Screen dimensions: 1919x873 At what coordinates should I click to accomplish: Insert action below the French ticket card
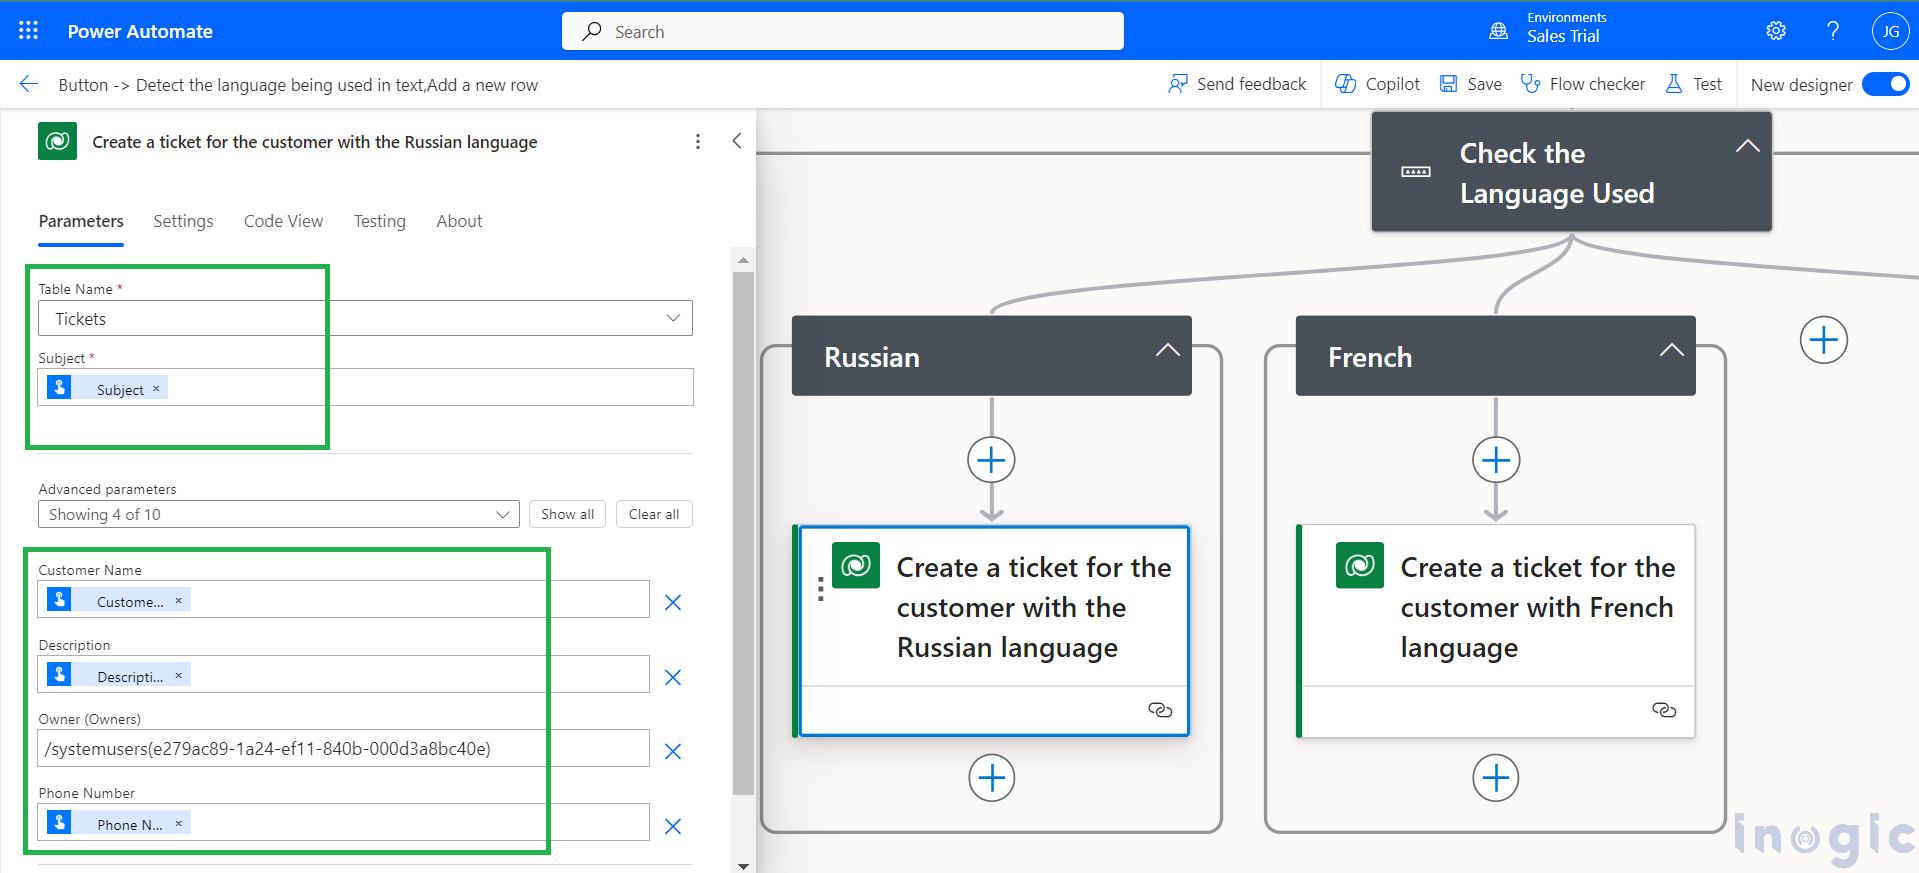tap(1495, 778)
